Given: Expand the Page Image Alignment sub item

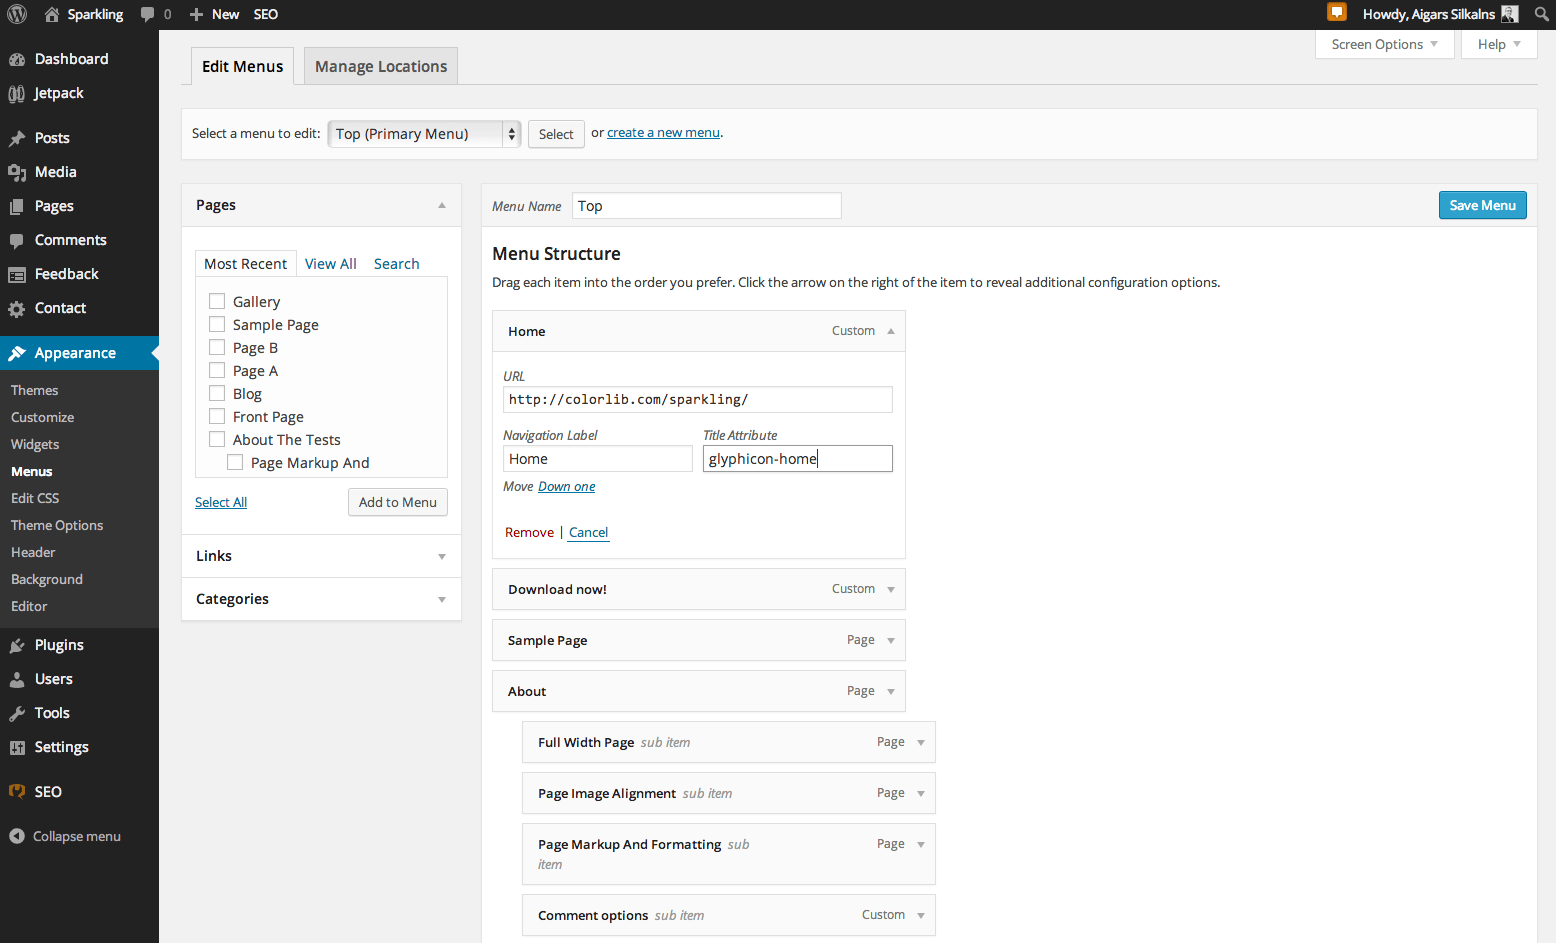Looking at the screenshot, I should pos(921,793).
